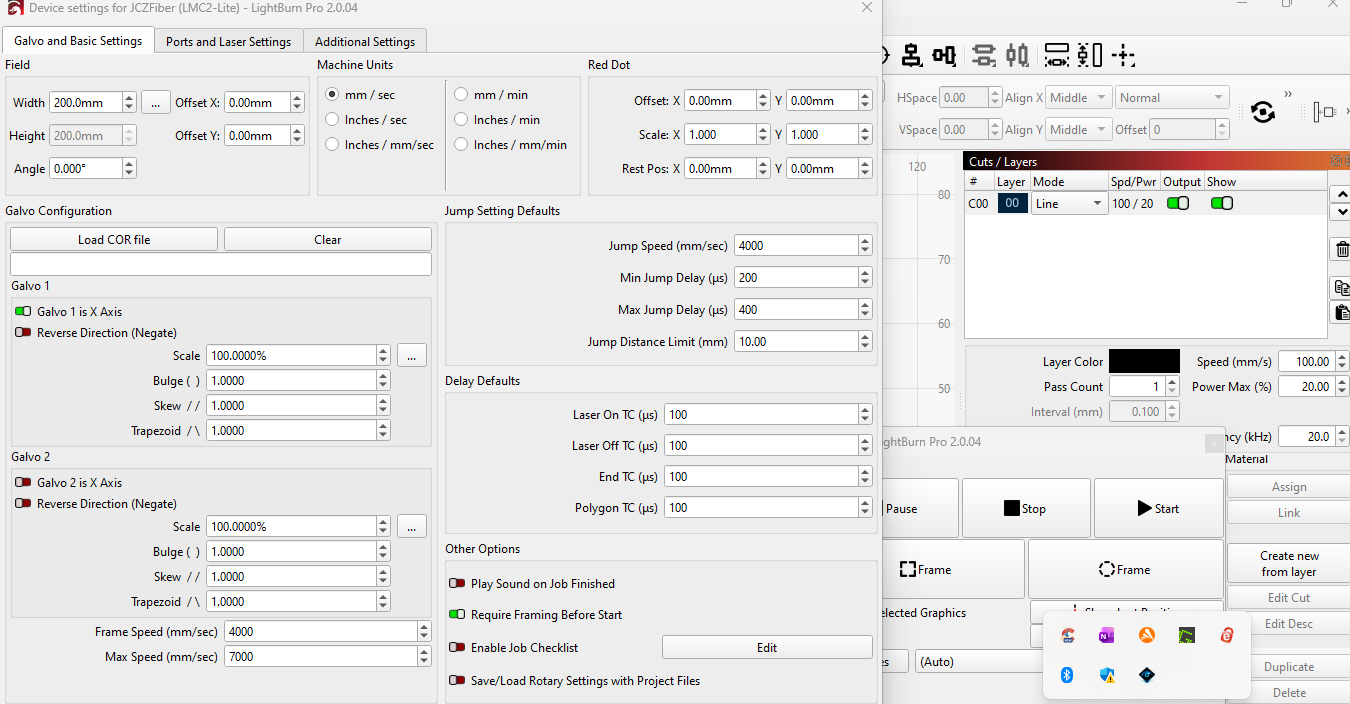Enable 'Play Sound on Job Finished'
This screenshot has width=1350, height=704.
point(457,584)
